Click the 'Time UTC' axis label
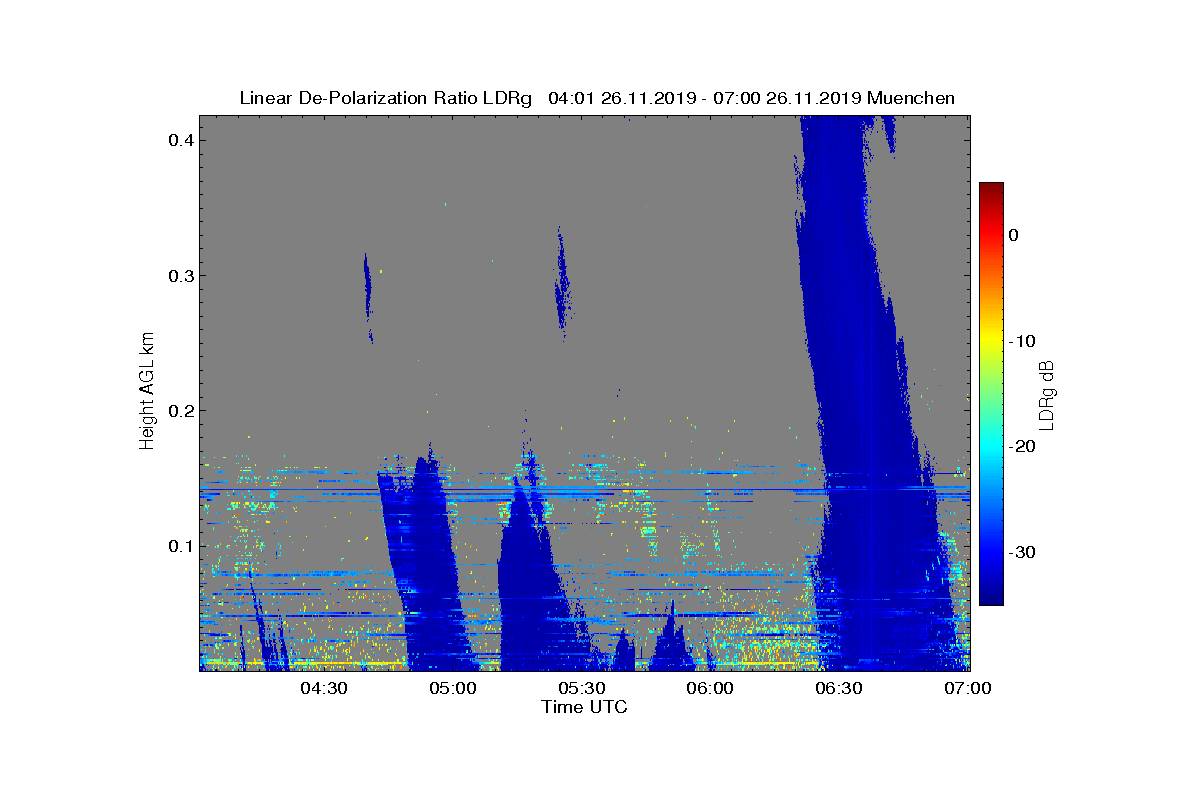The height and width of the screenshot is (800, 1200). pos(585,707)
